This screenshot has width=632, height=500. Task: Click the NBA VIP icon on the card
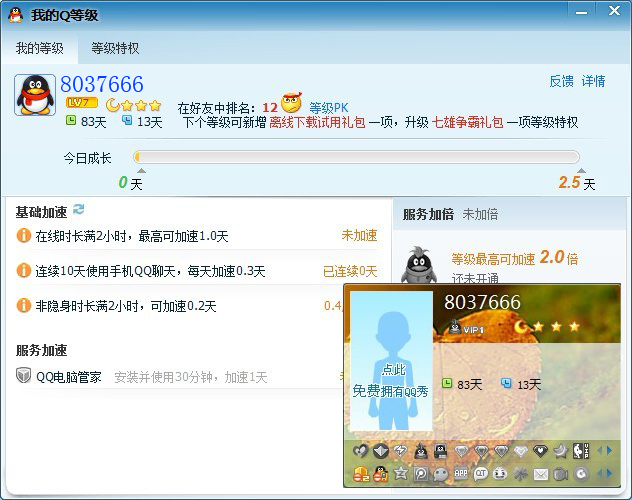pyautogui.click(x=581, y=451)
